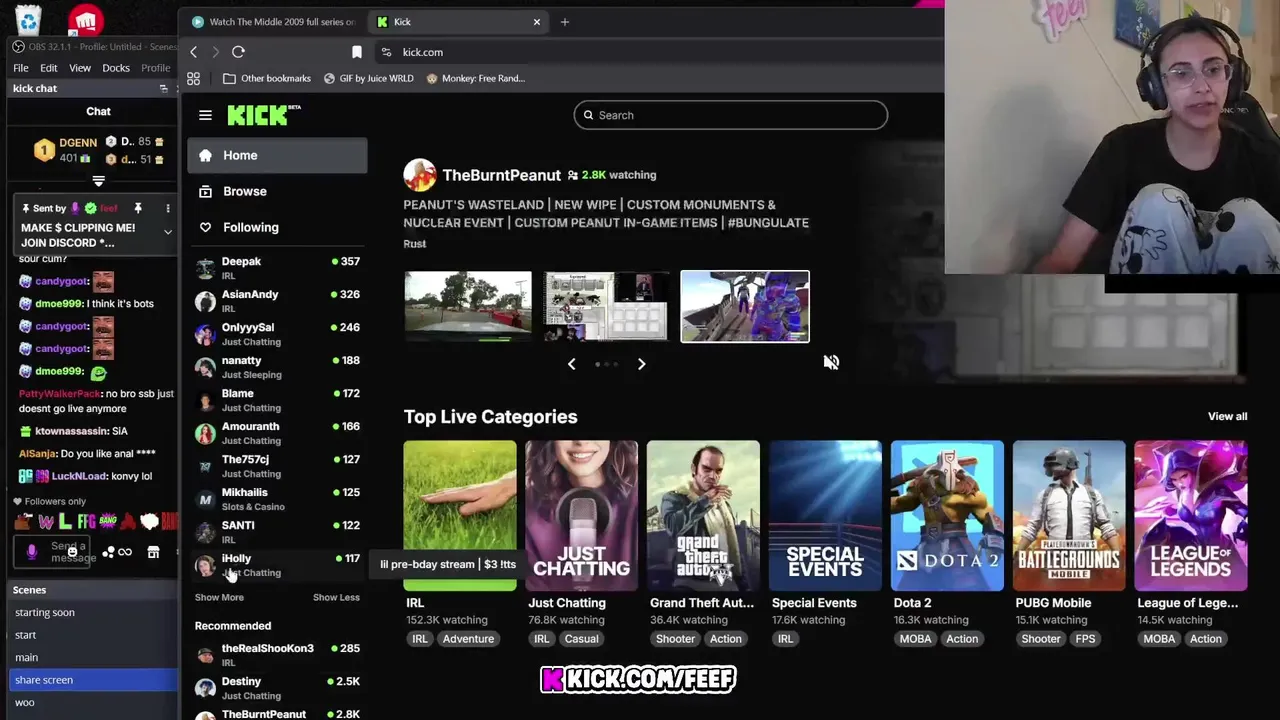
Task: Switch to OBS scene 'starting soon'
Action: pos(92,612)
